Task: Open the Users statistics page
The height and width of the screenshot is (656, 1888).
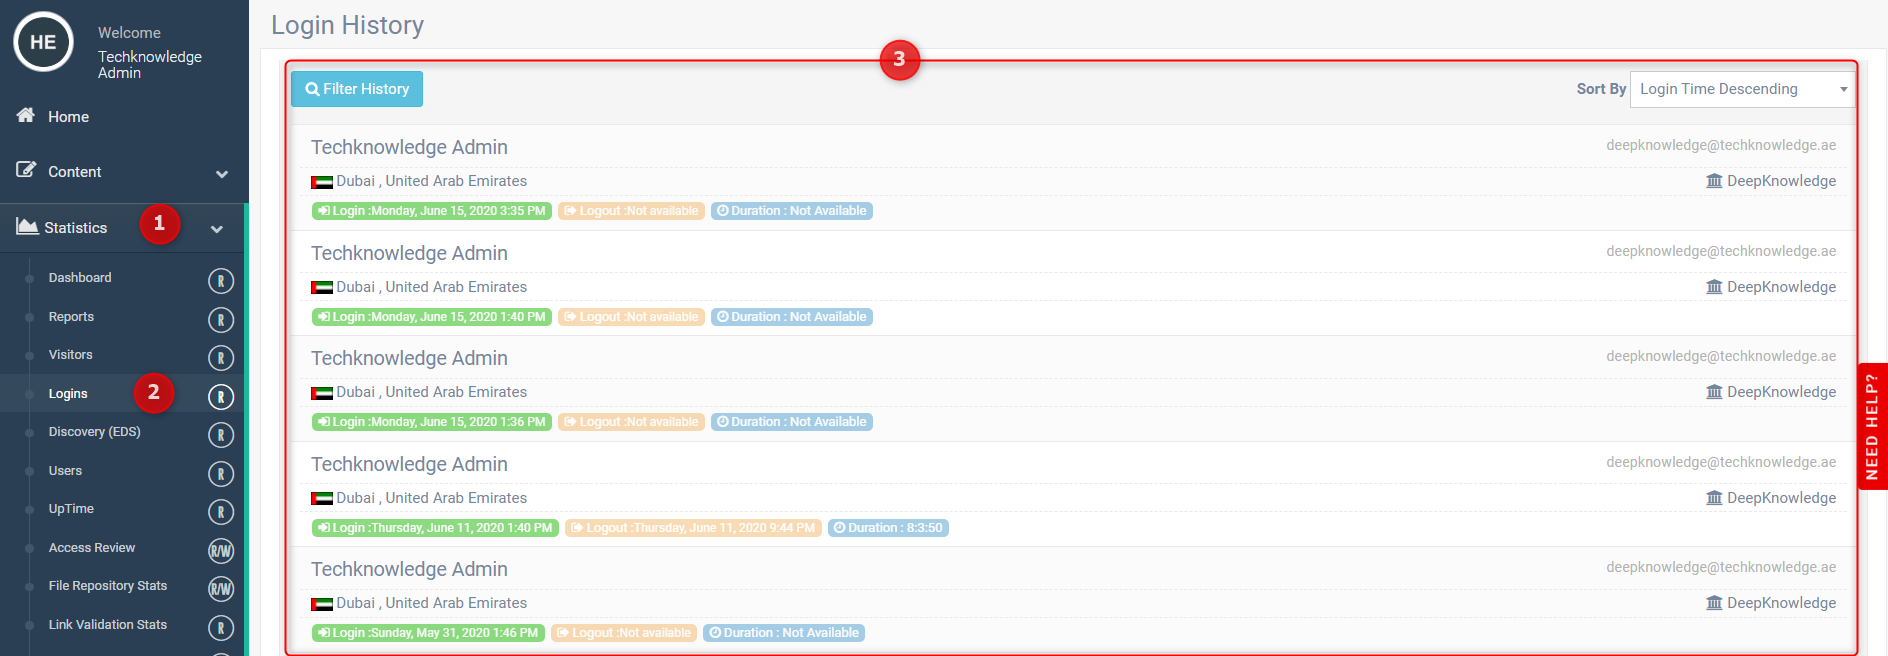Action: coord(65,471)
